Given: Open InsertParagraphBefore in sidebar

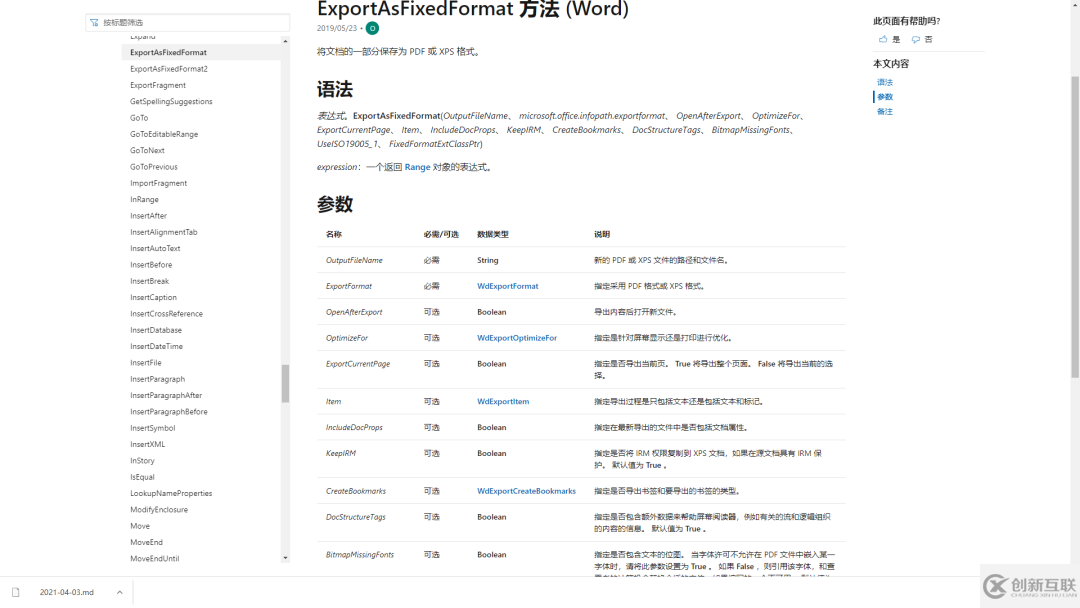Looking at the screenshot, I should (x=169, y=412).
